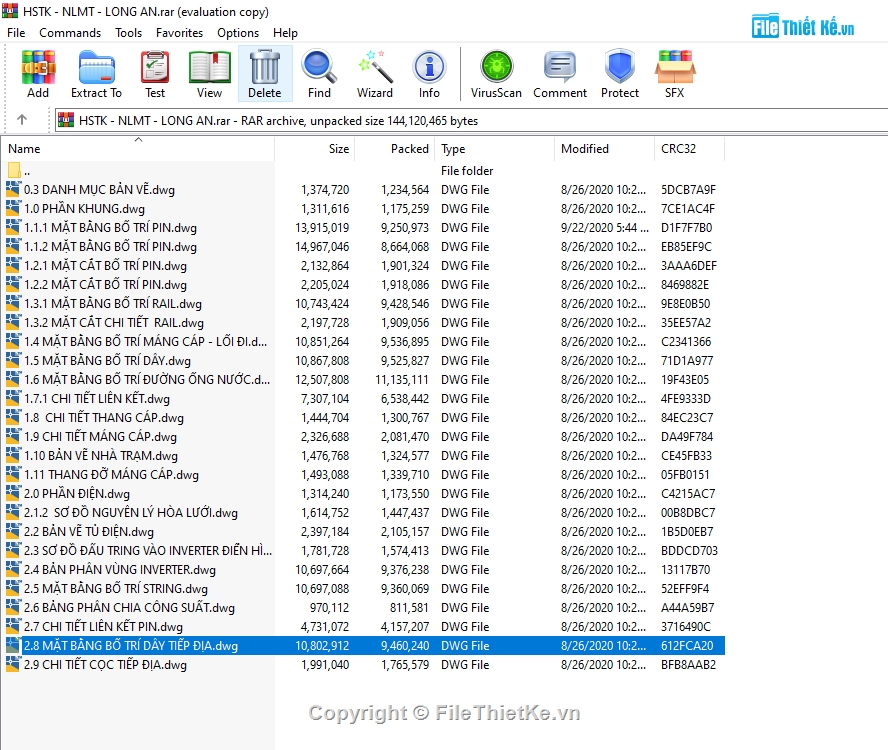Click DWG icon of 1.0 PHẦN KHUNG.dwg
This screenshot has width=888, height=750.
(x=14, y=208)
